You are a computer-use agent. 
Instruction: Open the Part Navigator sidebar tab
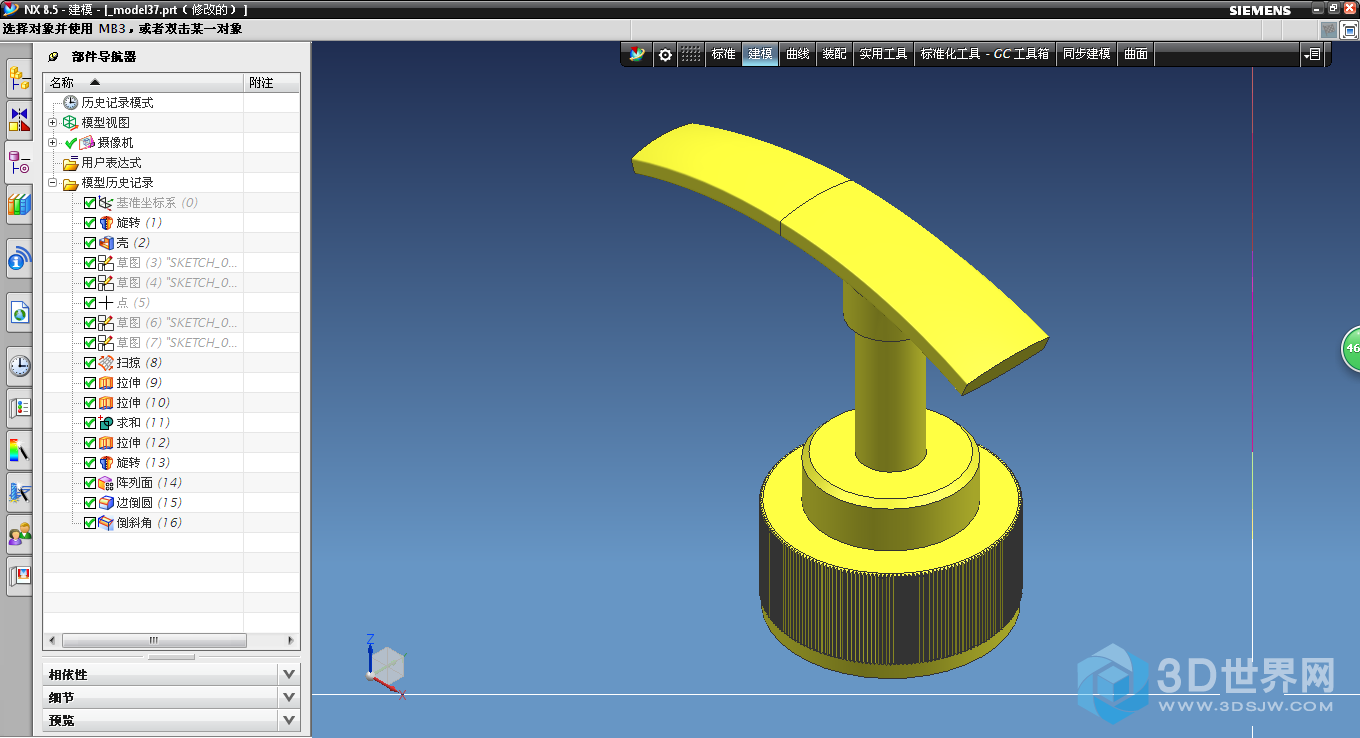19,161
